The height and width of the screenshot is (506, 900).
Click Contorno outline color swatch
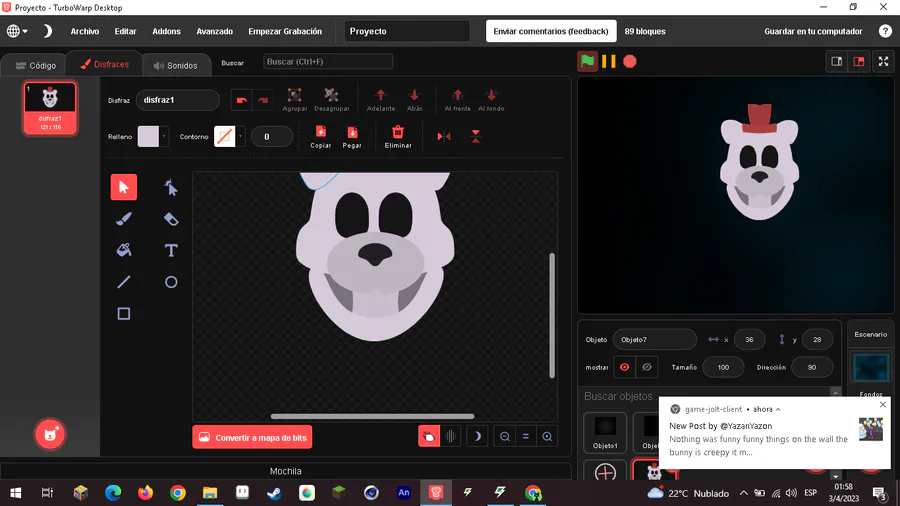pos(224,137)
